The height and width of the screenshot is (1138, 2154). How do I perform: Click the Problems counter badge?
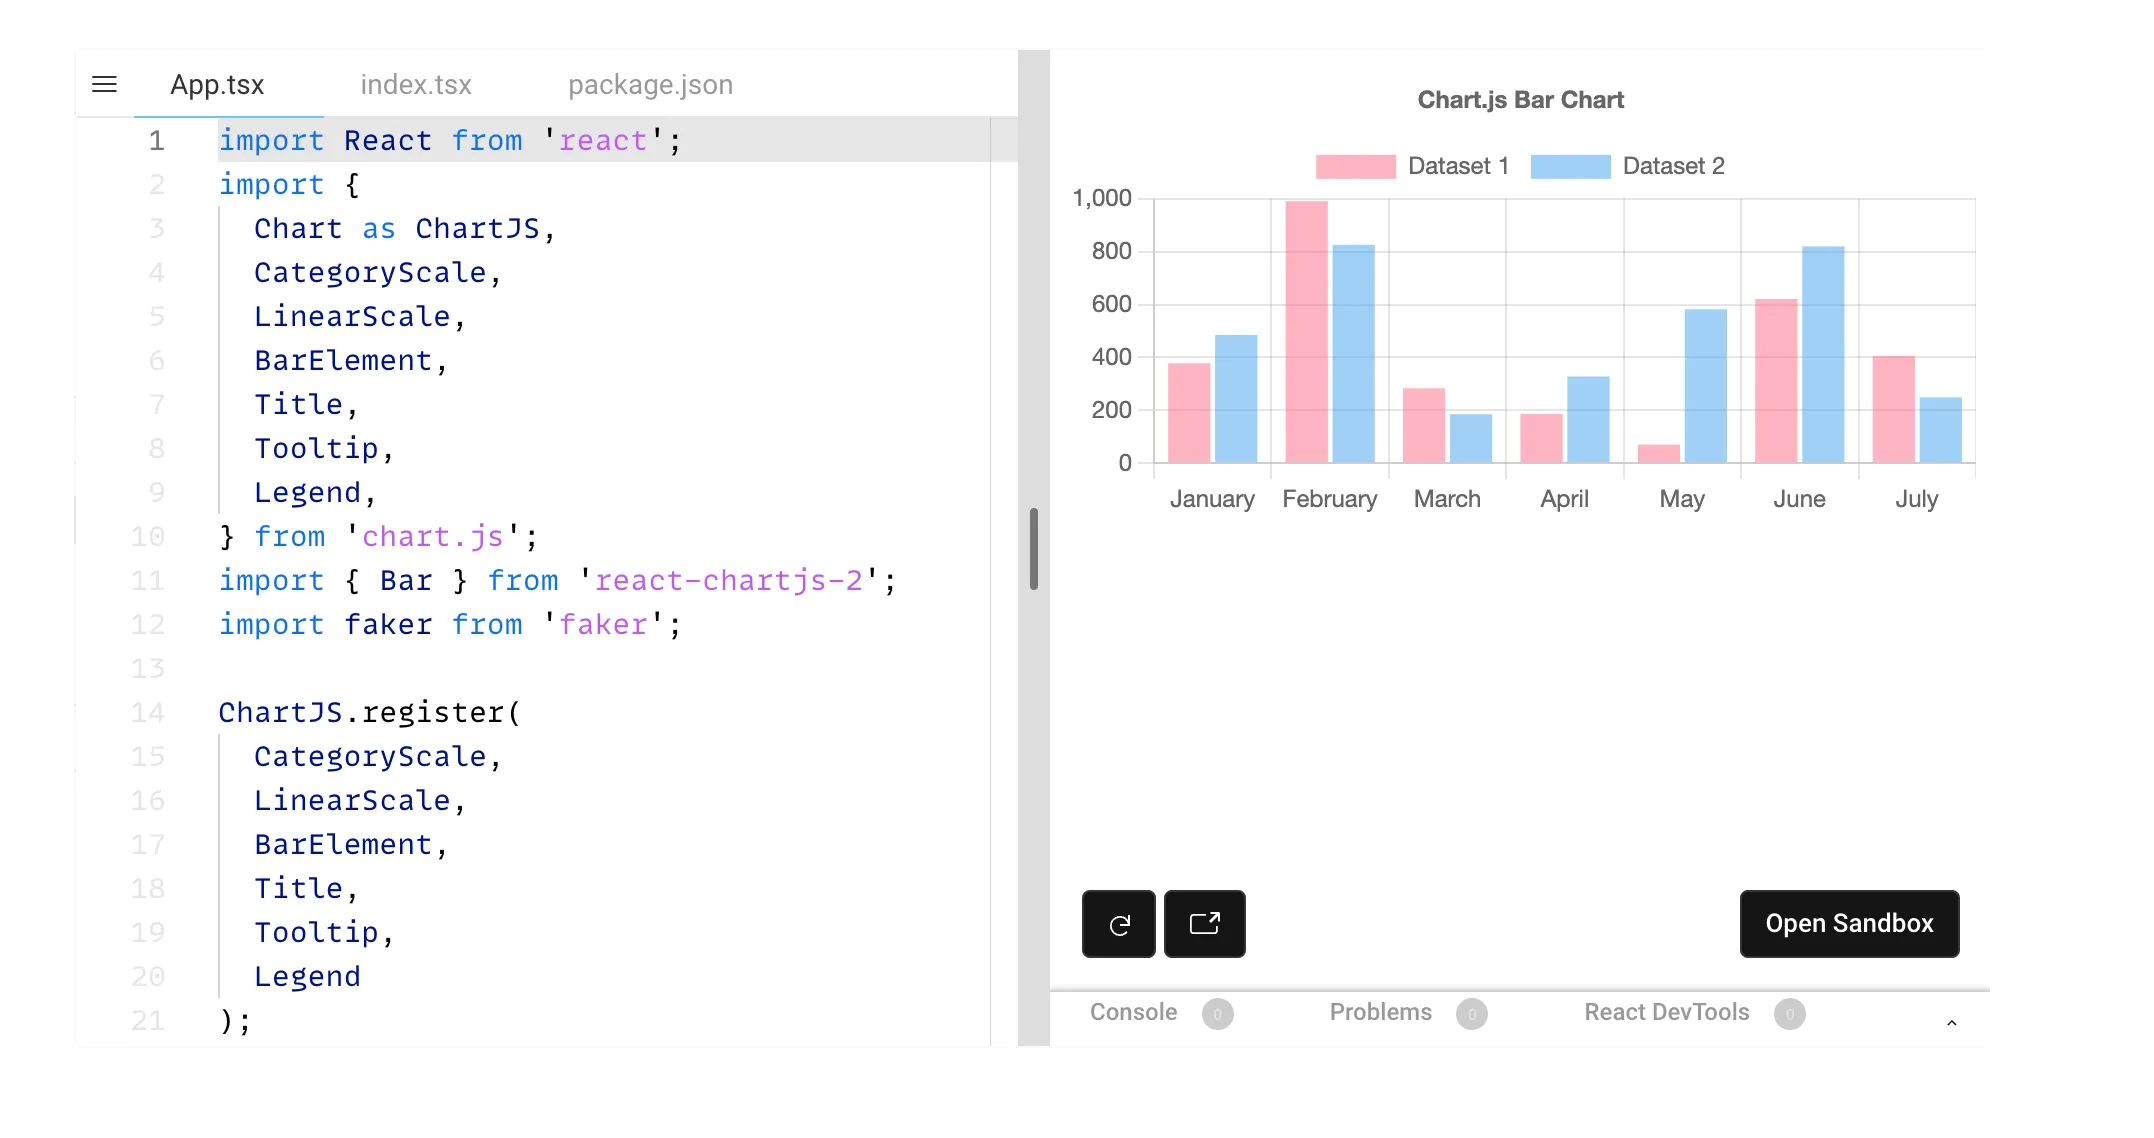pos(1472,1013)
